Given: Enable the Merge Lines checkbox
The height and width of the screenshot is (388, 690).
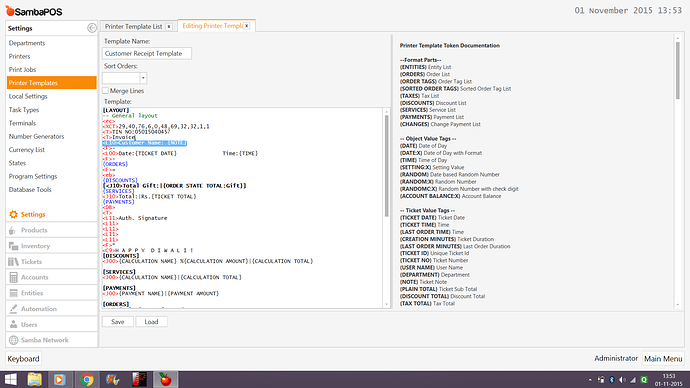Looking at the screenshot, I should (x=105, y=91).
